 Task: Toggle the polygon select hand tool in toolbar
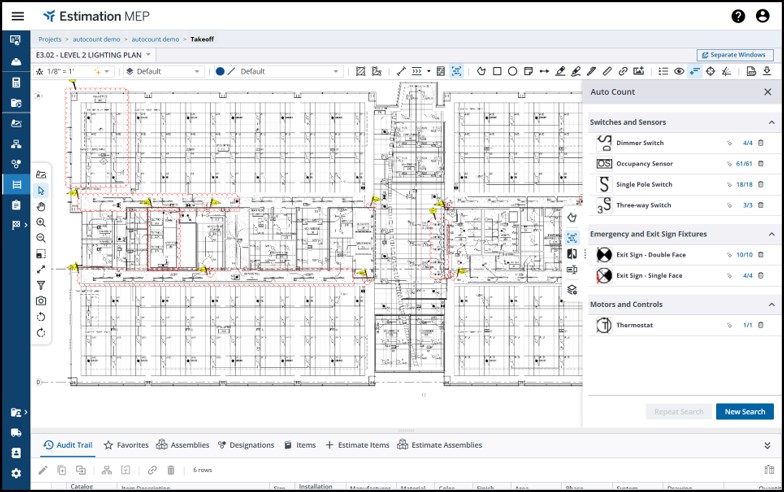(x=482, y=72)
